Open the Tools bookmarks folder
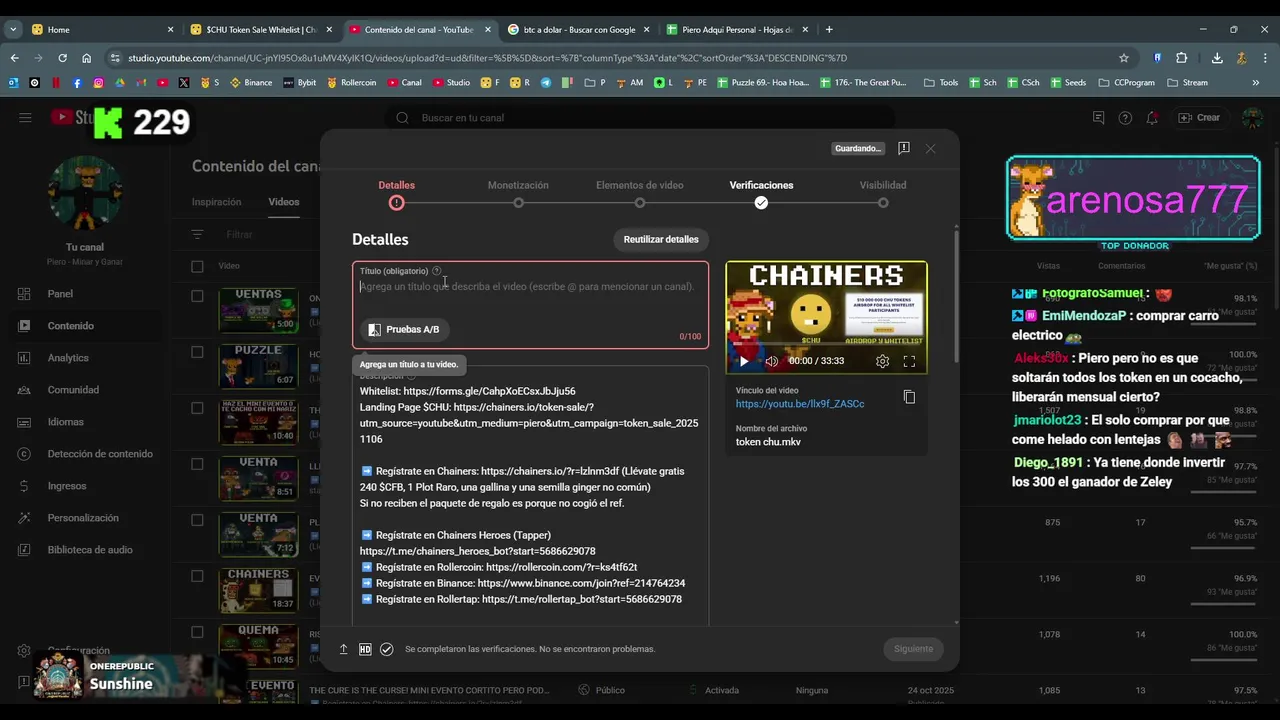 941,83
